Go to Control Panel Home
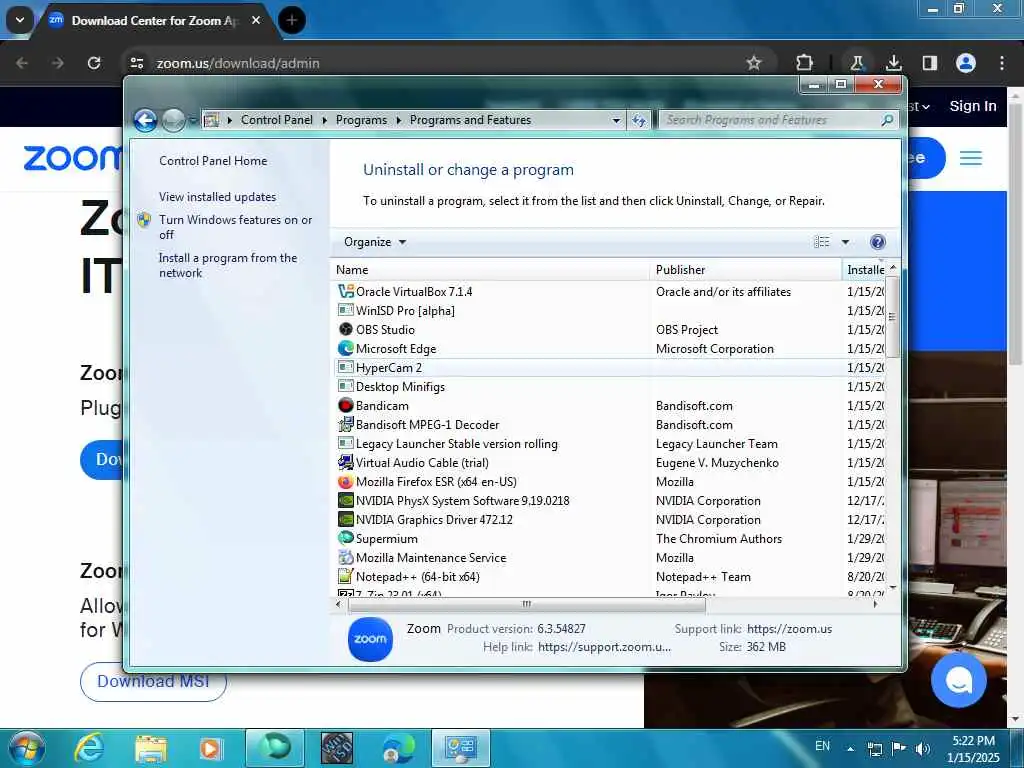The image size is (1024, 768). click(x=213, y=161)
